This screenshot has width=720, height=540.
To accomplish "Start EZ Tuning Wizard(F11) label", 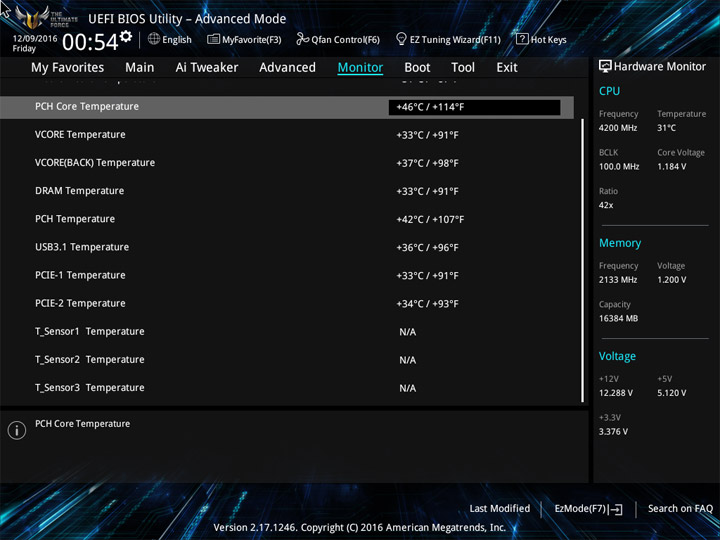I will pyautogui.click(x=455, y=40).
